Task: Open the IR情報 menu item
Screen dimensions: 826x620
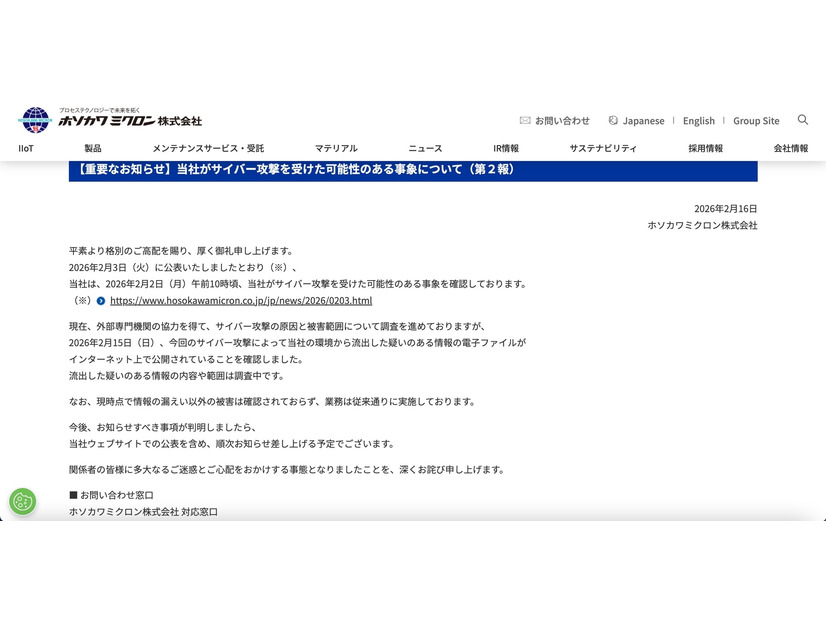Action: [505, 148]
